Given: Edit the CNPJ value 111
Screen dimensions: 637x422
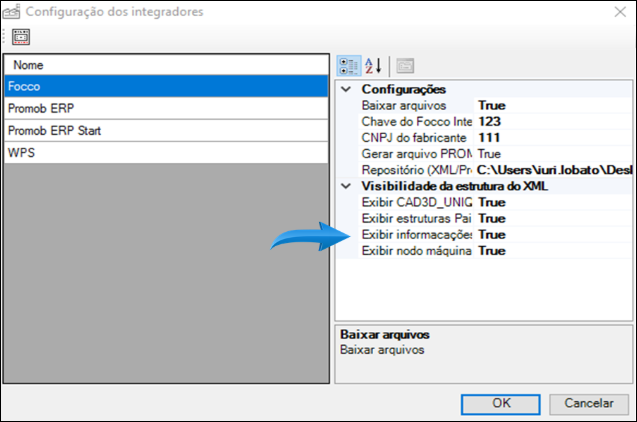Looking at the screenshot, I should (x=552, y=138).
